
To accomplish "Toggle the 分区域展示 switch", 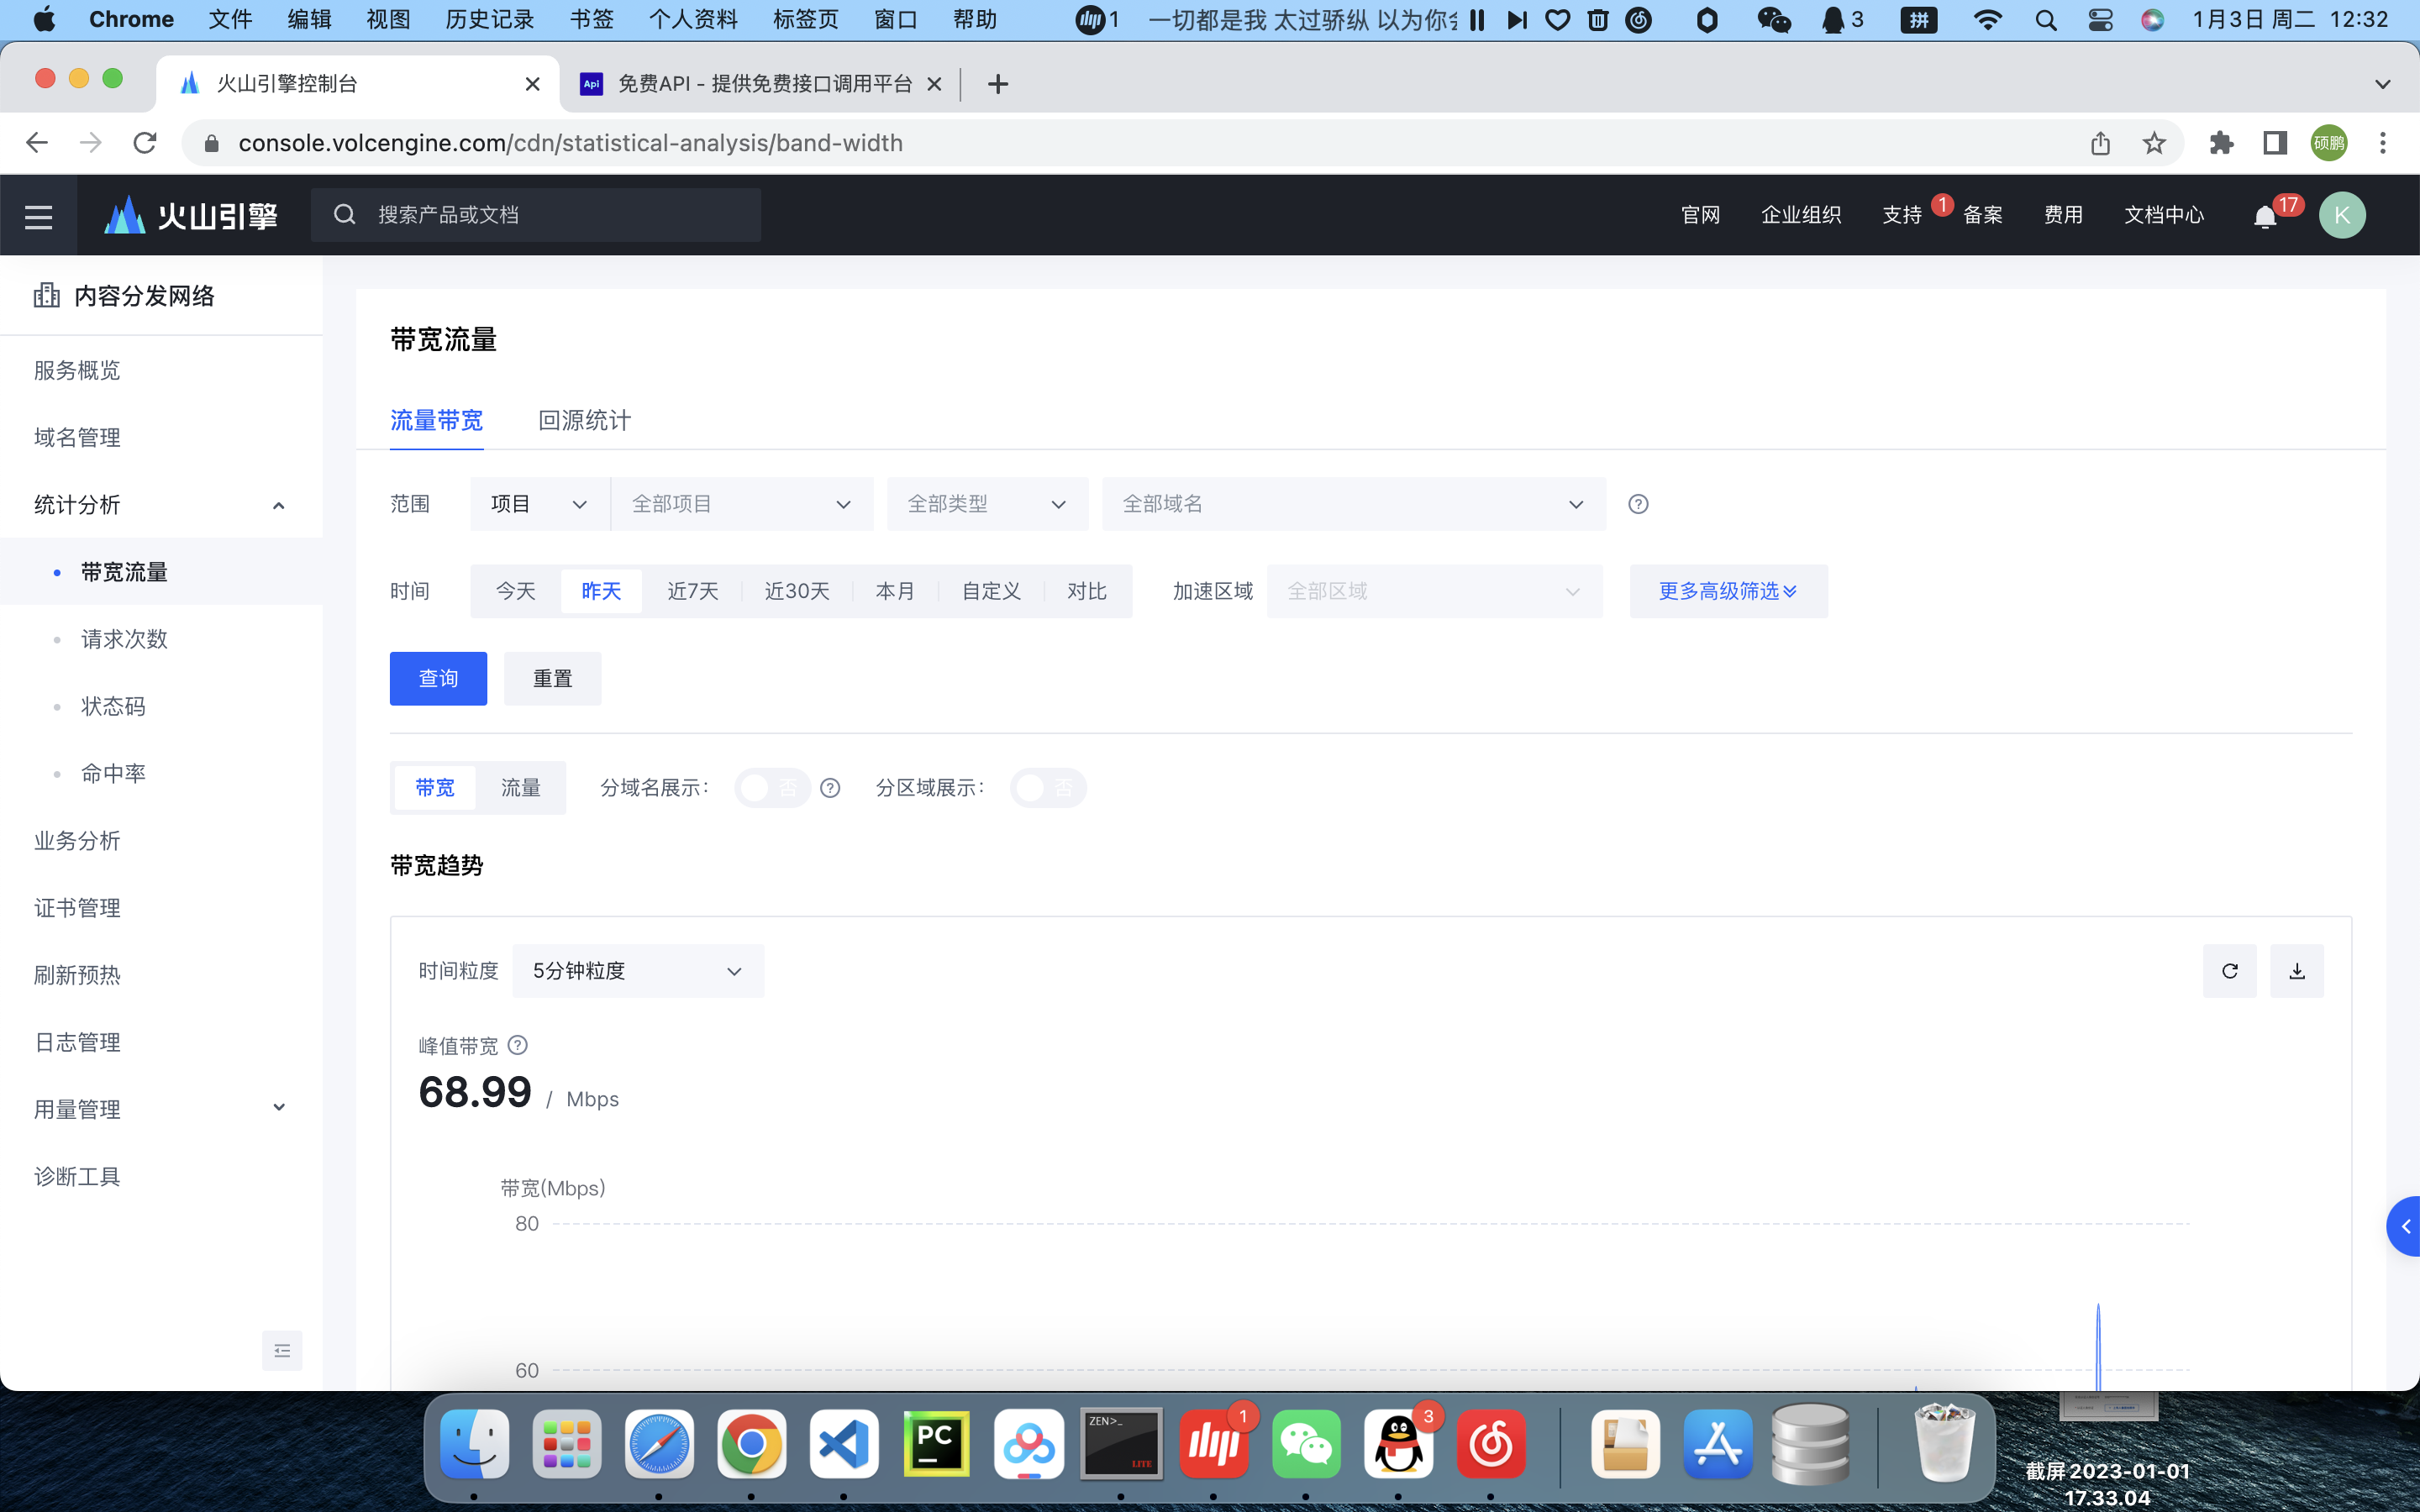I will pyautogui.click(x=1048, y=788).
